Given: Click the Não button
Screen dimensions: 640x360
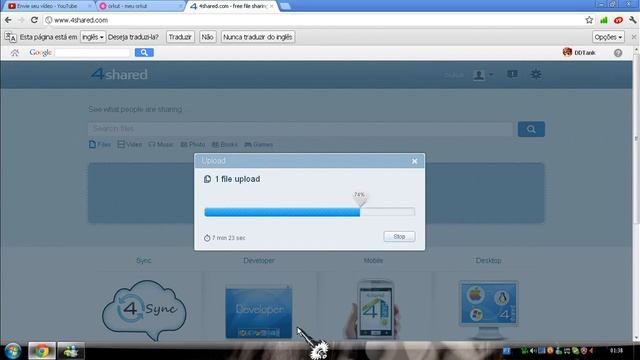Looking at the screenshot, I should tap(207, 37).
